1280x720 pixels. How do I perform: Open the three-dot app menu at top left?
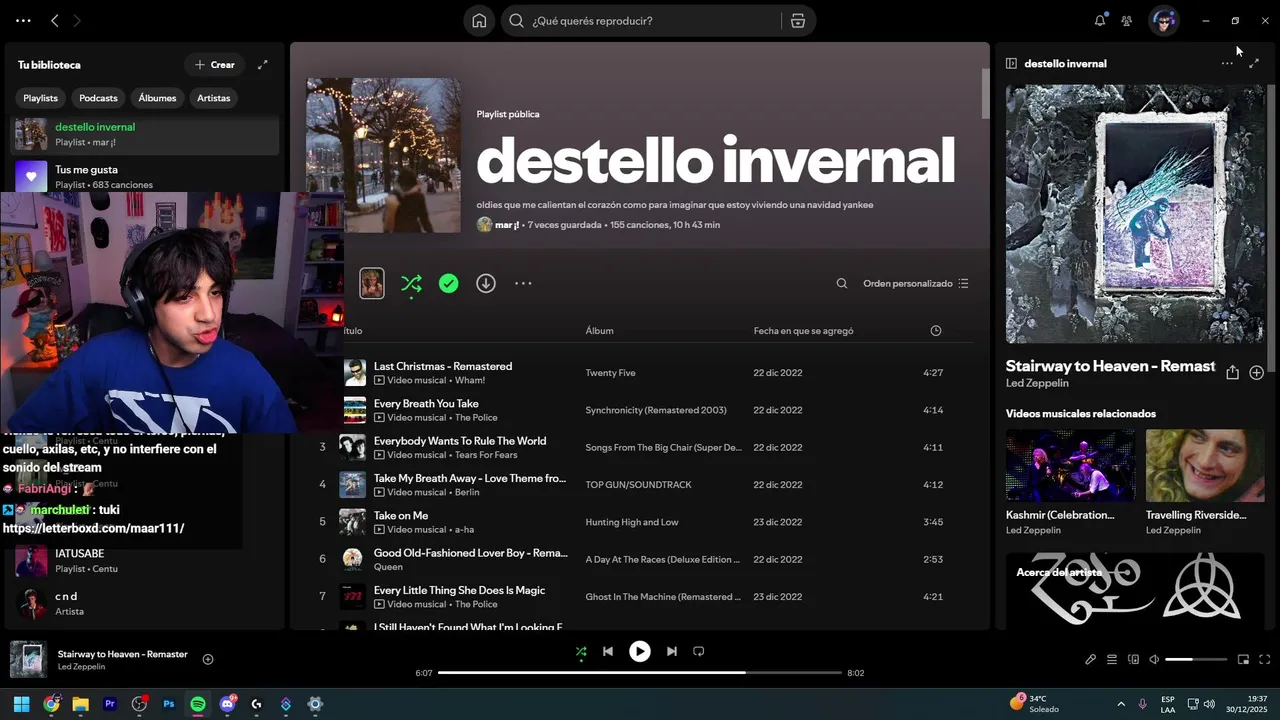pos(23,21)
